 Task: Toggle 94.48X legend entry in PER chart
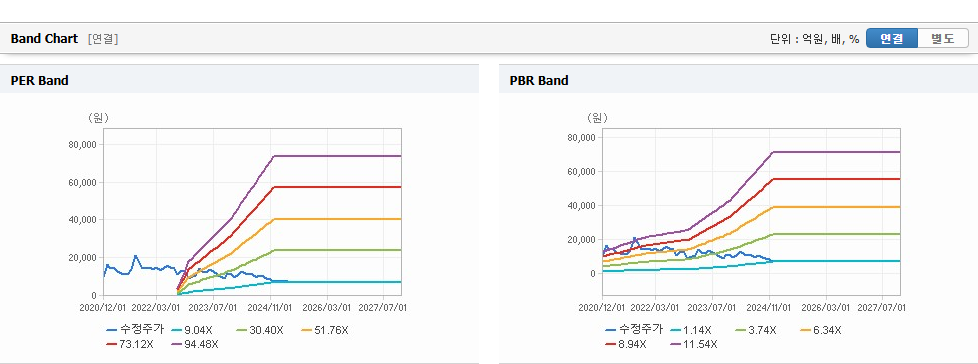195,343
